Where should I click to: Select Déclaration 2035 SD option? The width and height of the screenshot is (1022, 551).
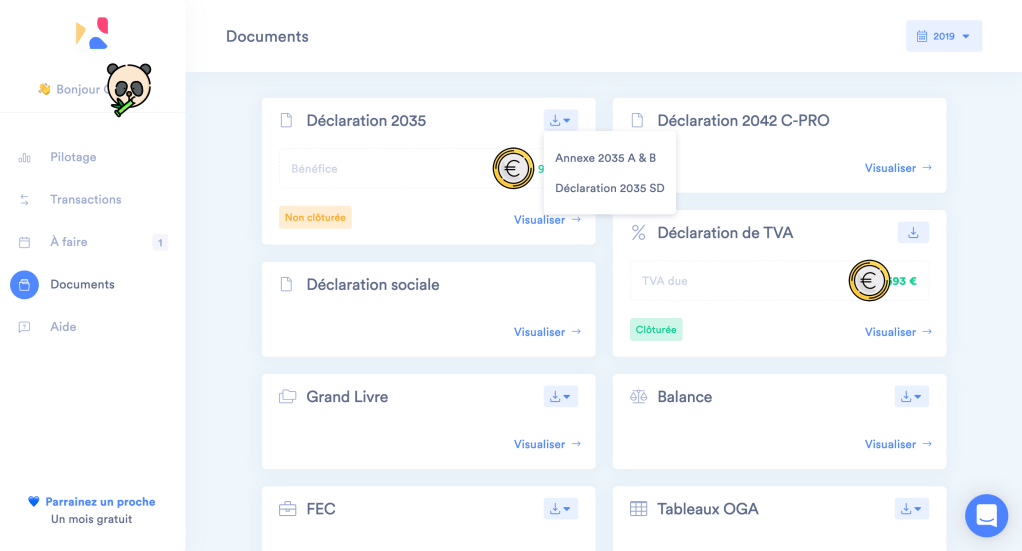coord(609,188)
